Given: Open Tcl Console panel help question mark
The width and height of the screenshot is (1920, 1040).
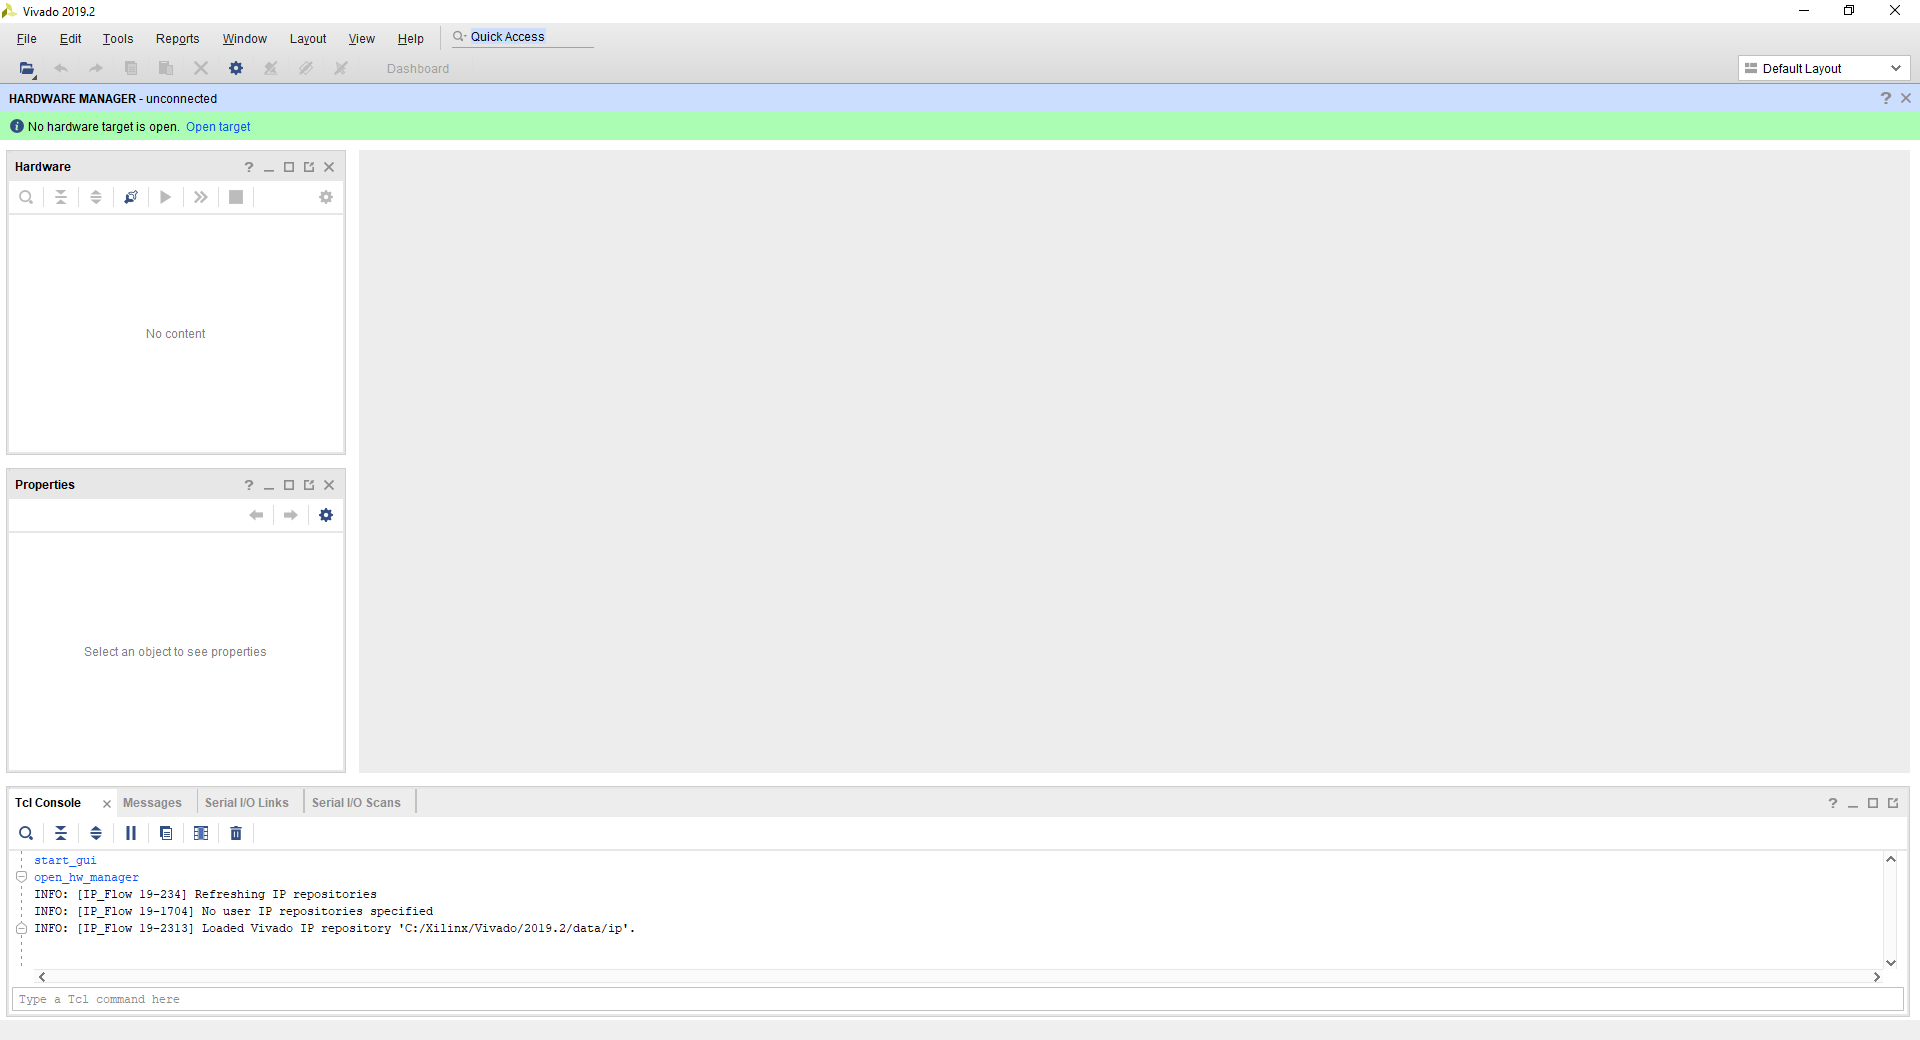Looking at the screenshot, I should coord(1833,803).
